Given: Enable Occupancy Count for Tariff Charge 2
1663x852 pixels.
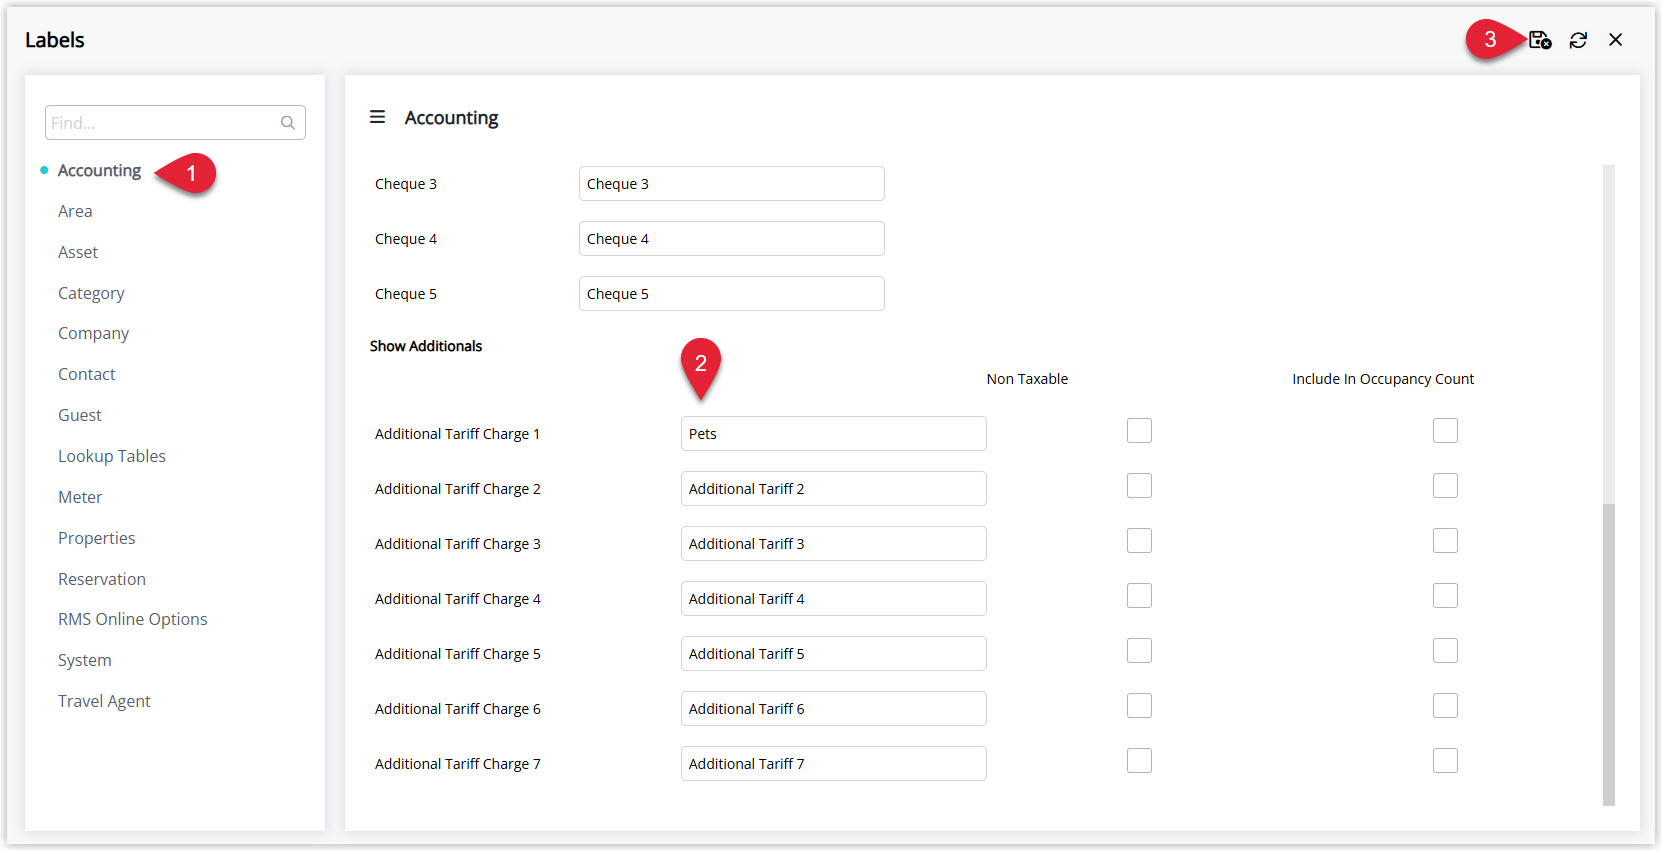Looking at the screenshot, I should (x=1445, y=486).
